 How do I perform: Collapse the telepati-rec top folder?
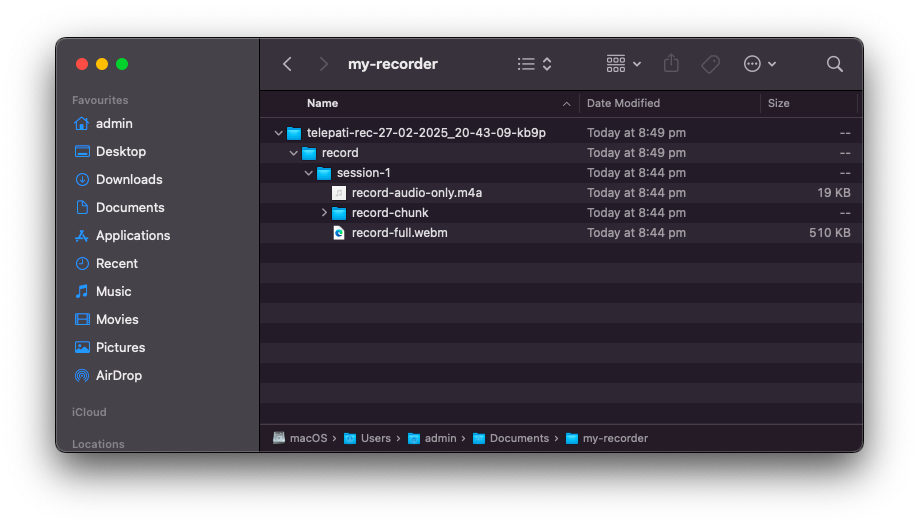pos(278,133)
